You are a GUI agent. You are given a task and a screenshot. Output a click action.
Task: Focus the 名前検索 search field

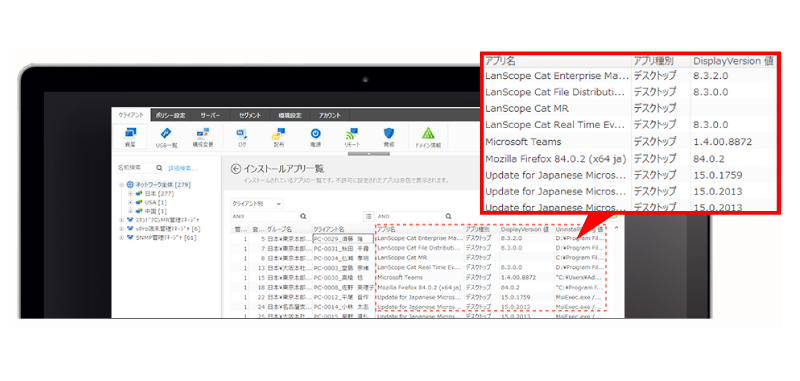pos(135,168)
